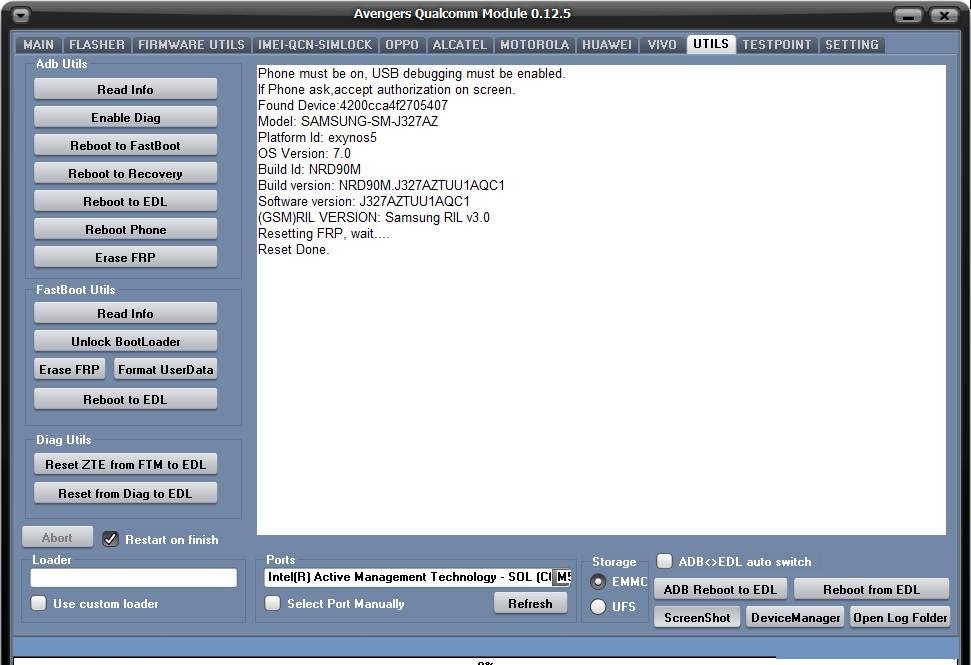The width and height of the screenshot is (971, 665).
Task: Open the FLASHER tab
Action: click(97, 45)
